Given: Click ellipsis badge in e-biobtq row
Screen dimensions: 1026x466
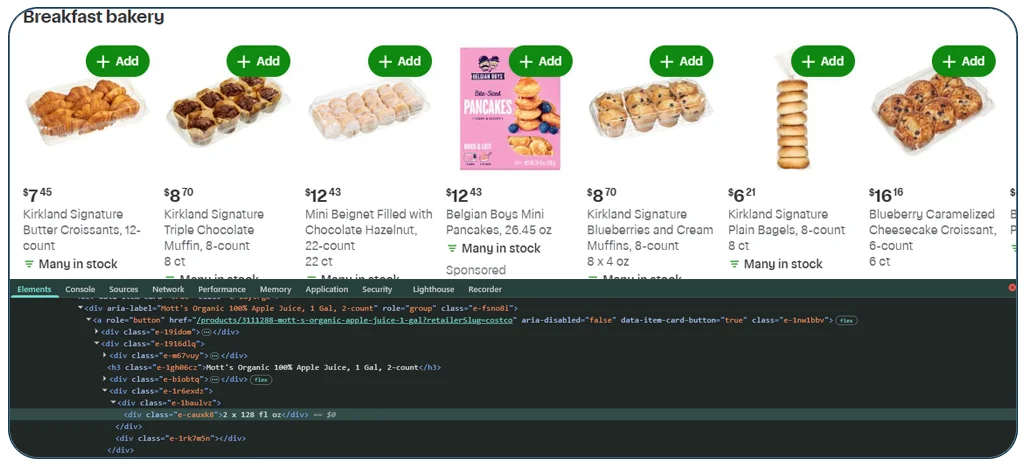Looking at the screenshot, I should click(x=213, y=379).
